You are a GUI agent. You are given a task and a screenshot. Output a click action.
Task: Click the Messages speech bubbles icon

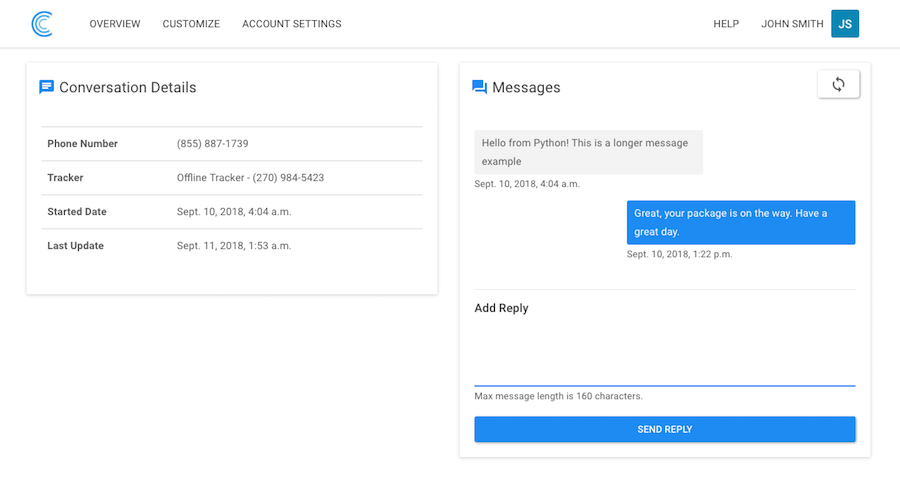[x=480, y=87]
